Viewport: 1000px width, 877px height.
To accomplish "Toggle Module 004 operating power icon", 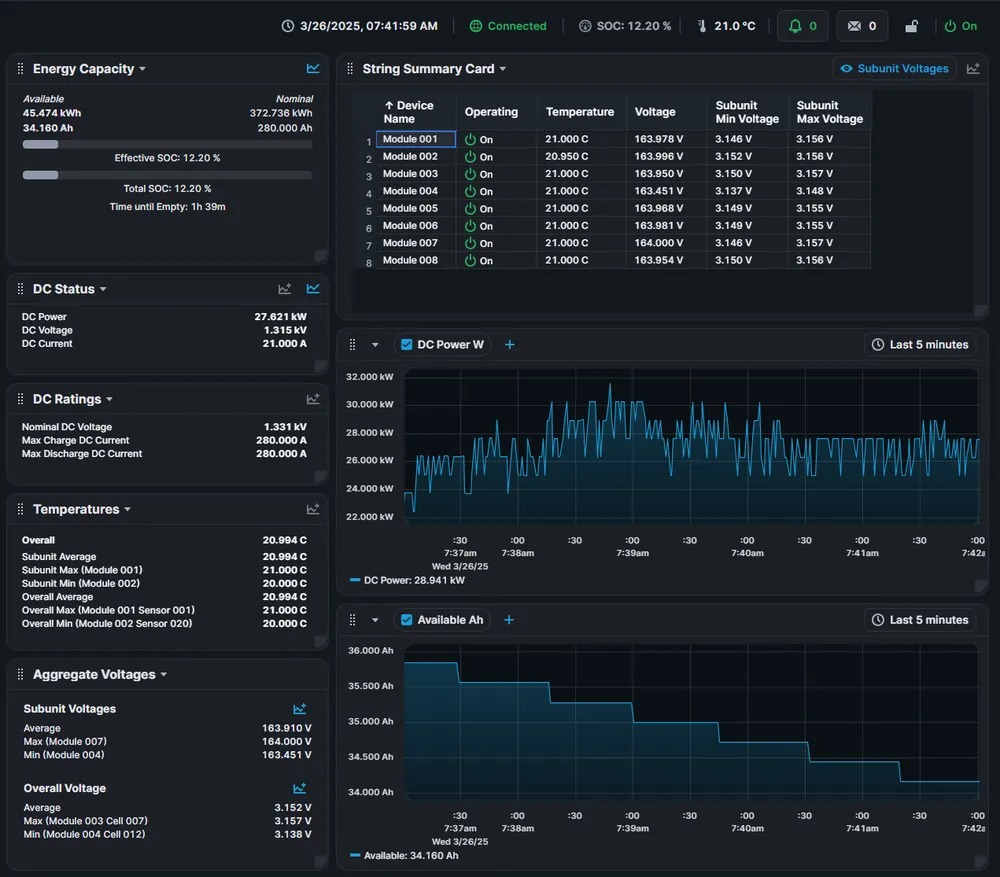I will [471, 191].
